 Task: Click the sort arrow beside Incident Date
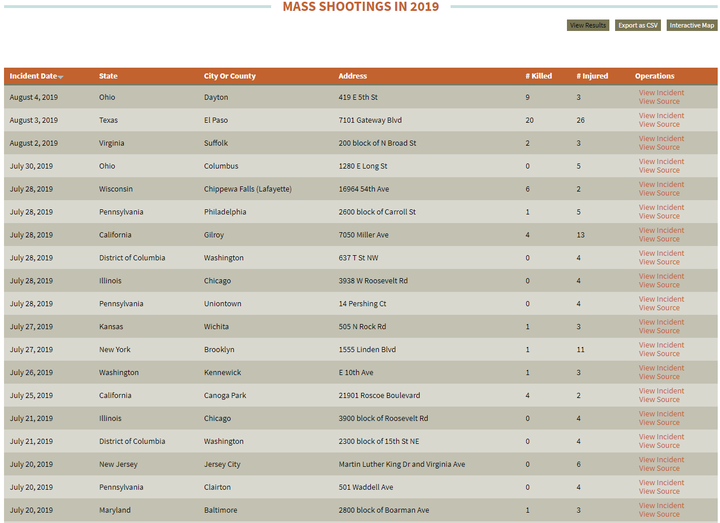point(61,77)
